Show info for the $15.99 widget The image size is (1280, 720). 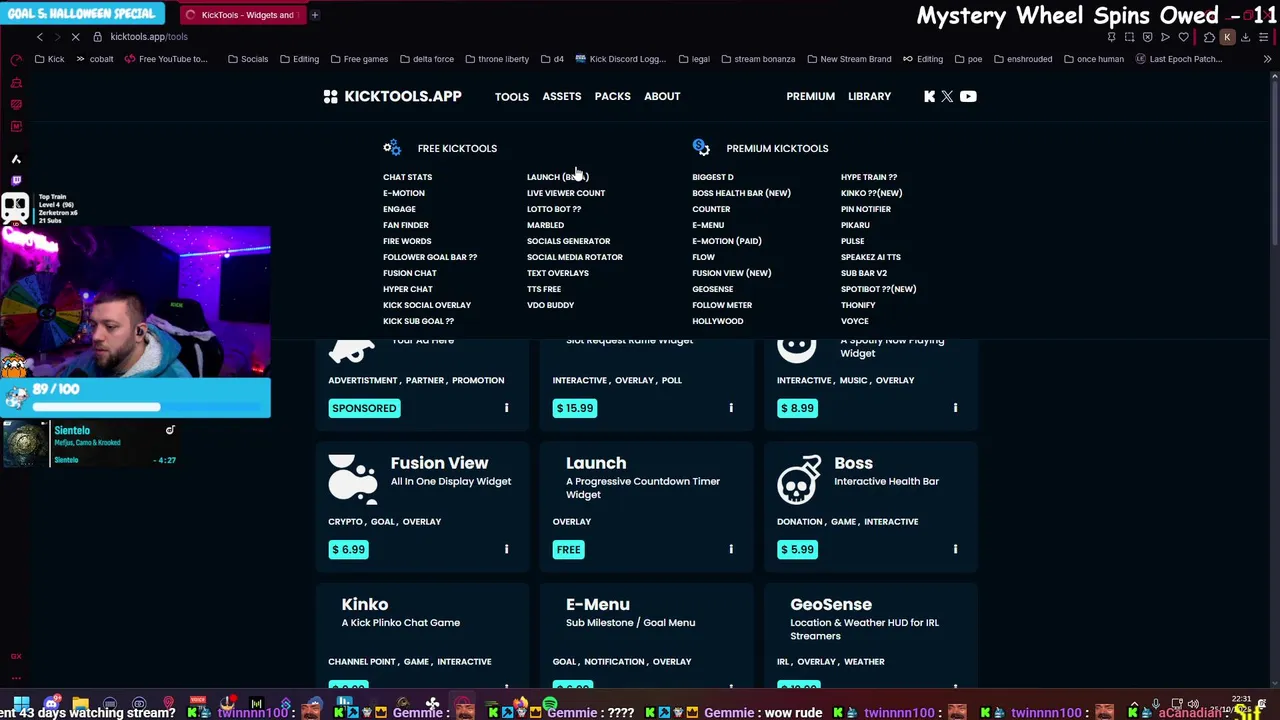tap(731, 408)
